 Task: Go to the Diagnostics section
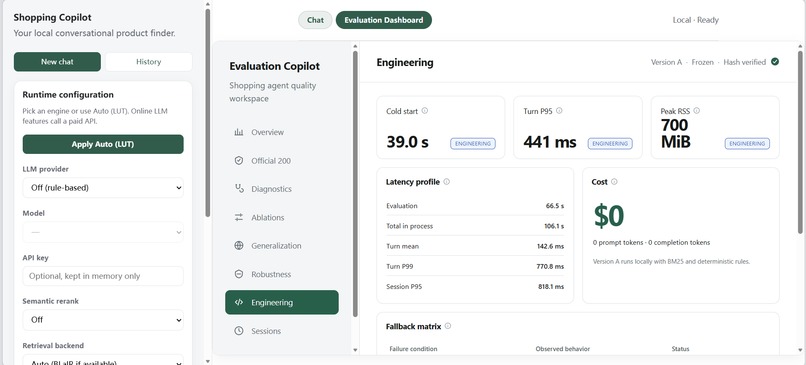[282, 189]
